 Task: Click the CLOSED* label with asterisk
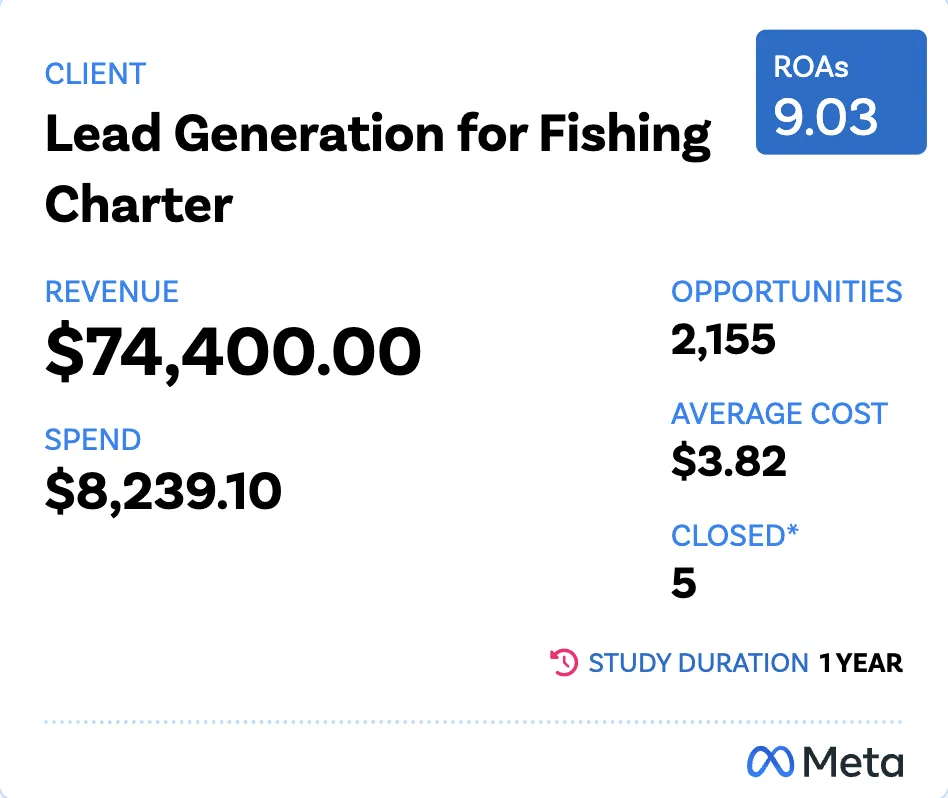[735, 536]
